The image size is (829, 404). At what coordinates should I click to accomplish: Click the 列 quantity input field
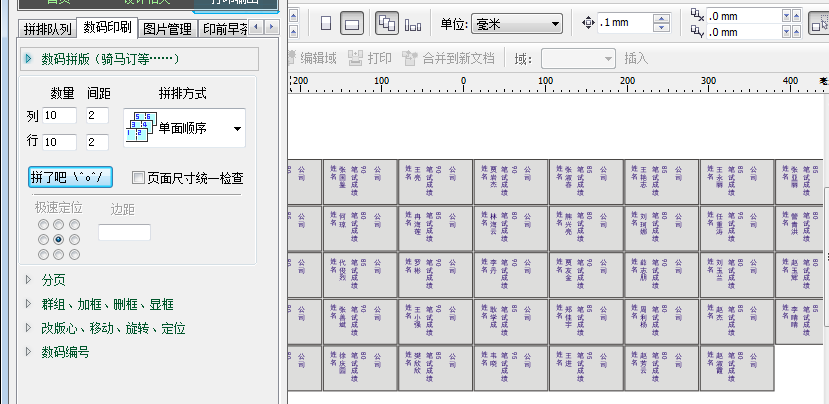[x=59, y=115]
